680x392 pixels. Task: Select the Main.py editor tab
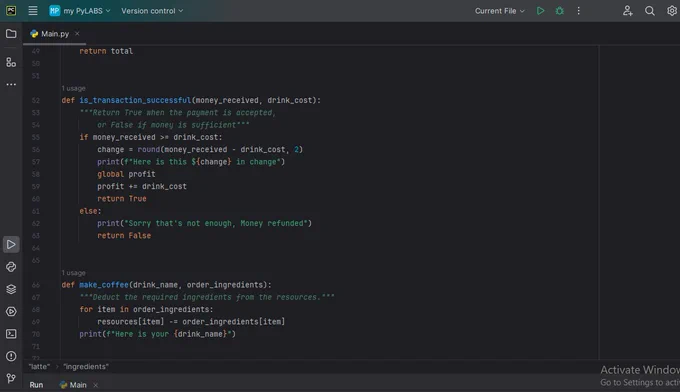tap(50, 34)
